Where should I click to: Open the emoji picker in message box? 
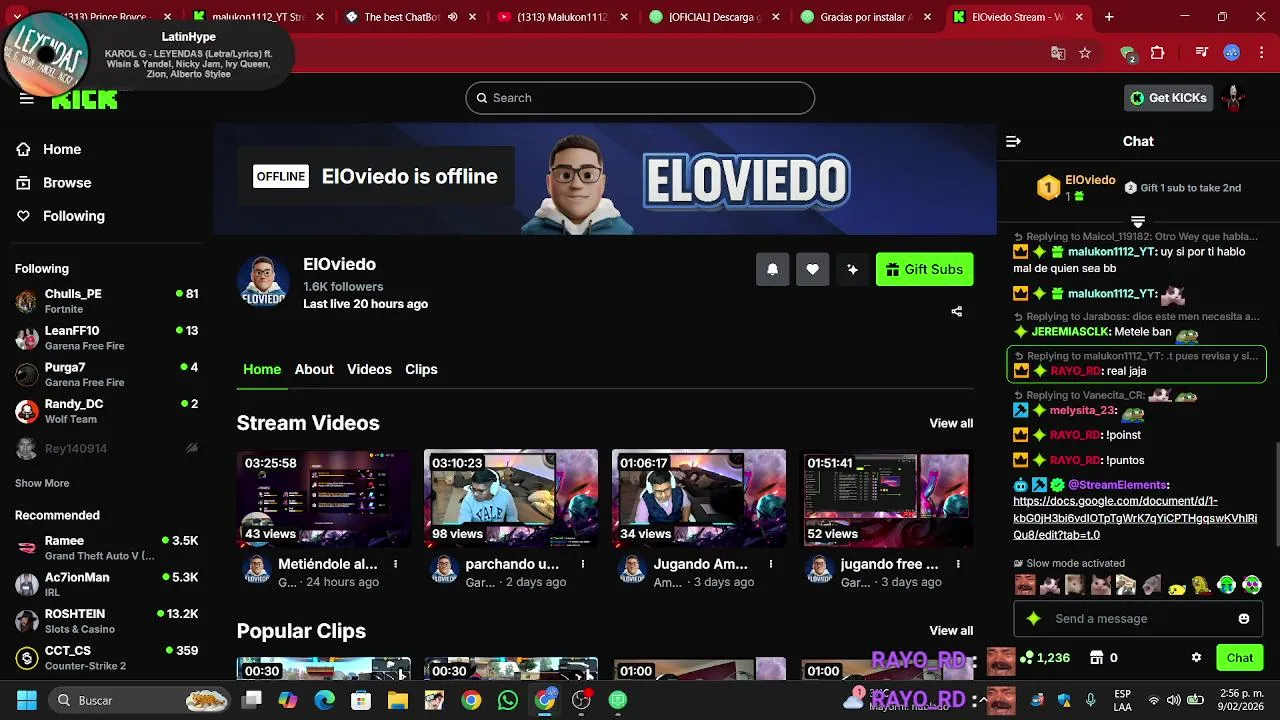tap(1244, 619)
